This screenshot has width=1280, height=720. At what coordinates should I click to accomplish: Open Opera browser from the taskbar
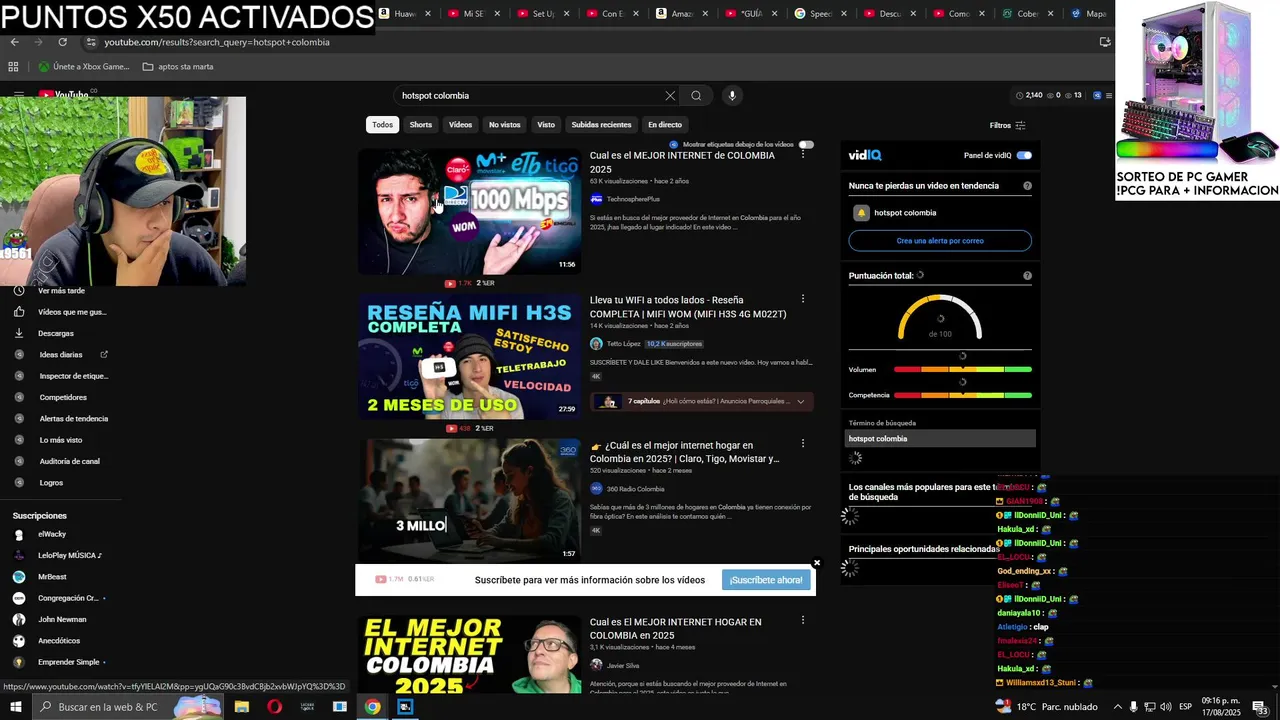pos(275,707)
